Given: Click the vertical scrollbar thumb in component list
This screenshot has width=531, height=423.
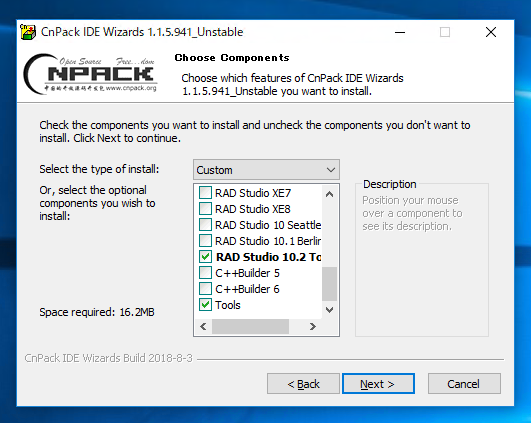Looking at the screenshot, I should [330, 284].
